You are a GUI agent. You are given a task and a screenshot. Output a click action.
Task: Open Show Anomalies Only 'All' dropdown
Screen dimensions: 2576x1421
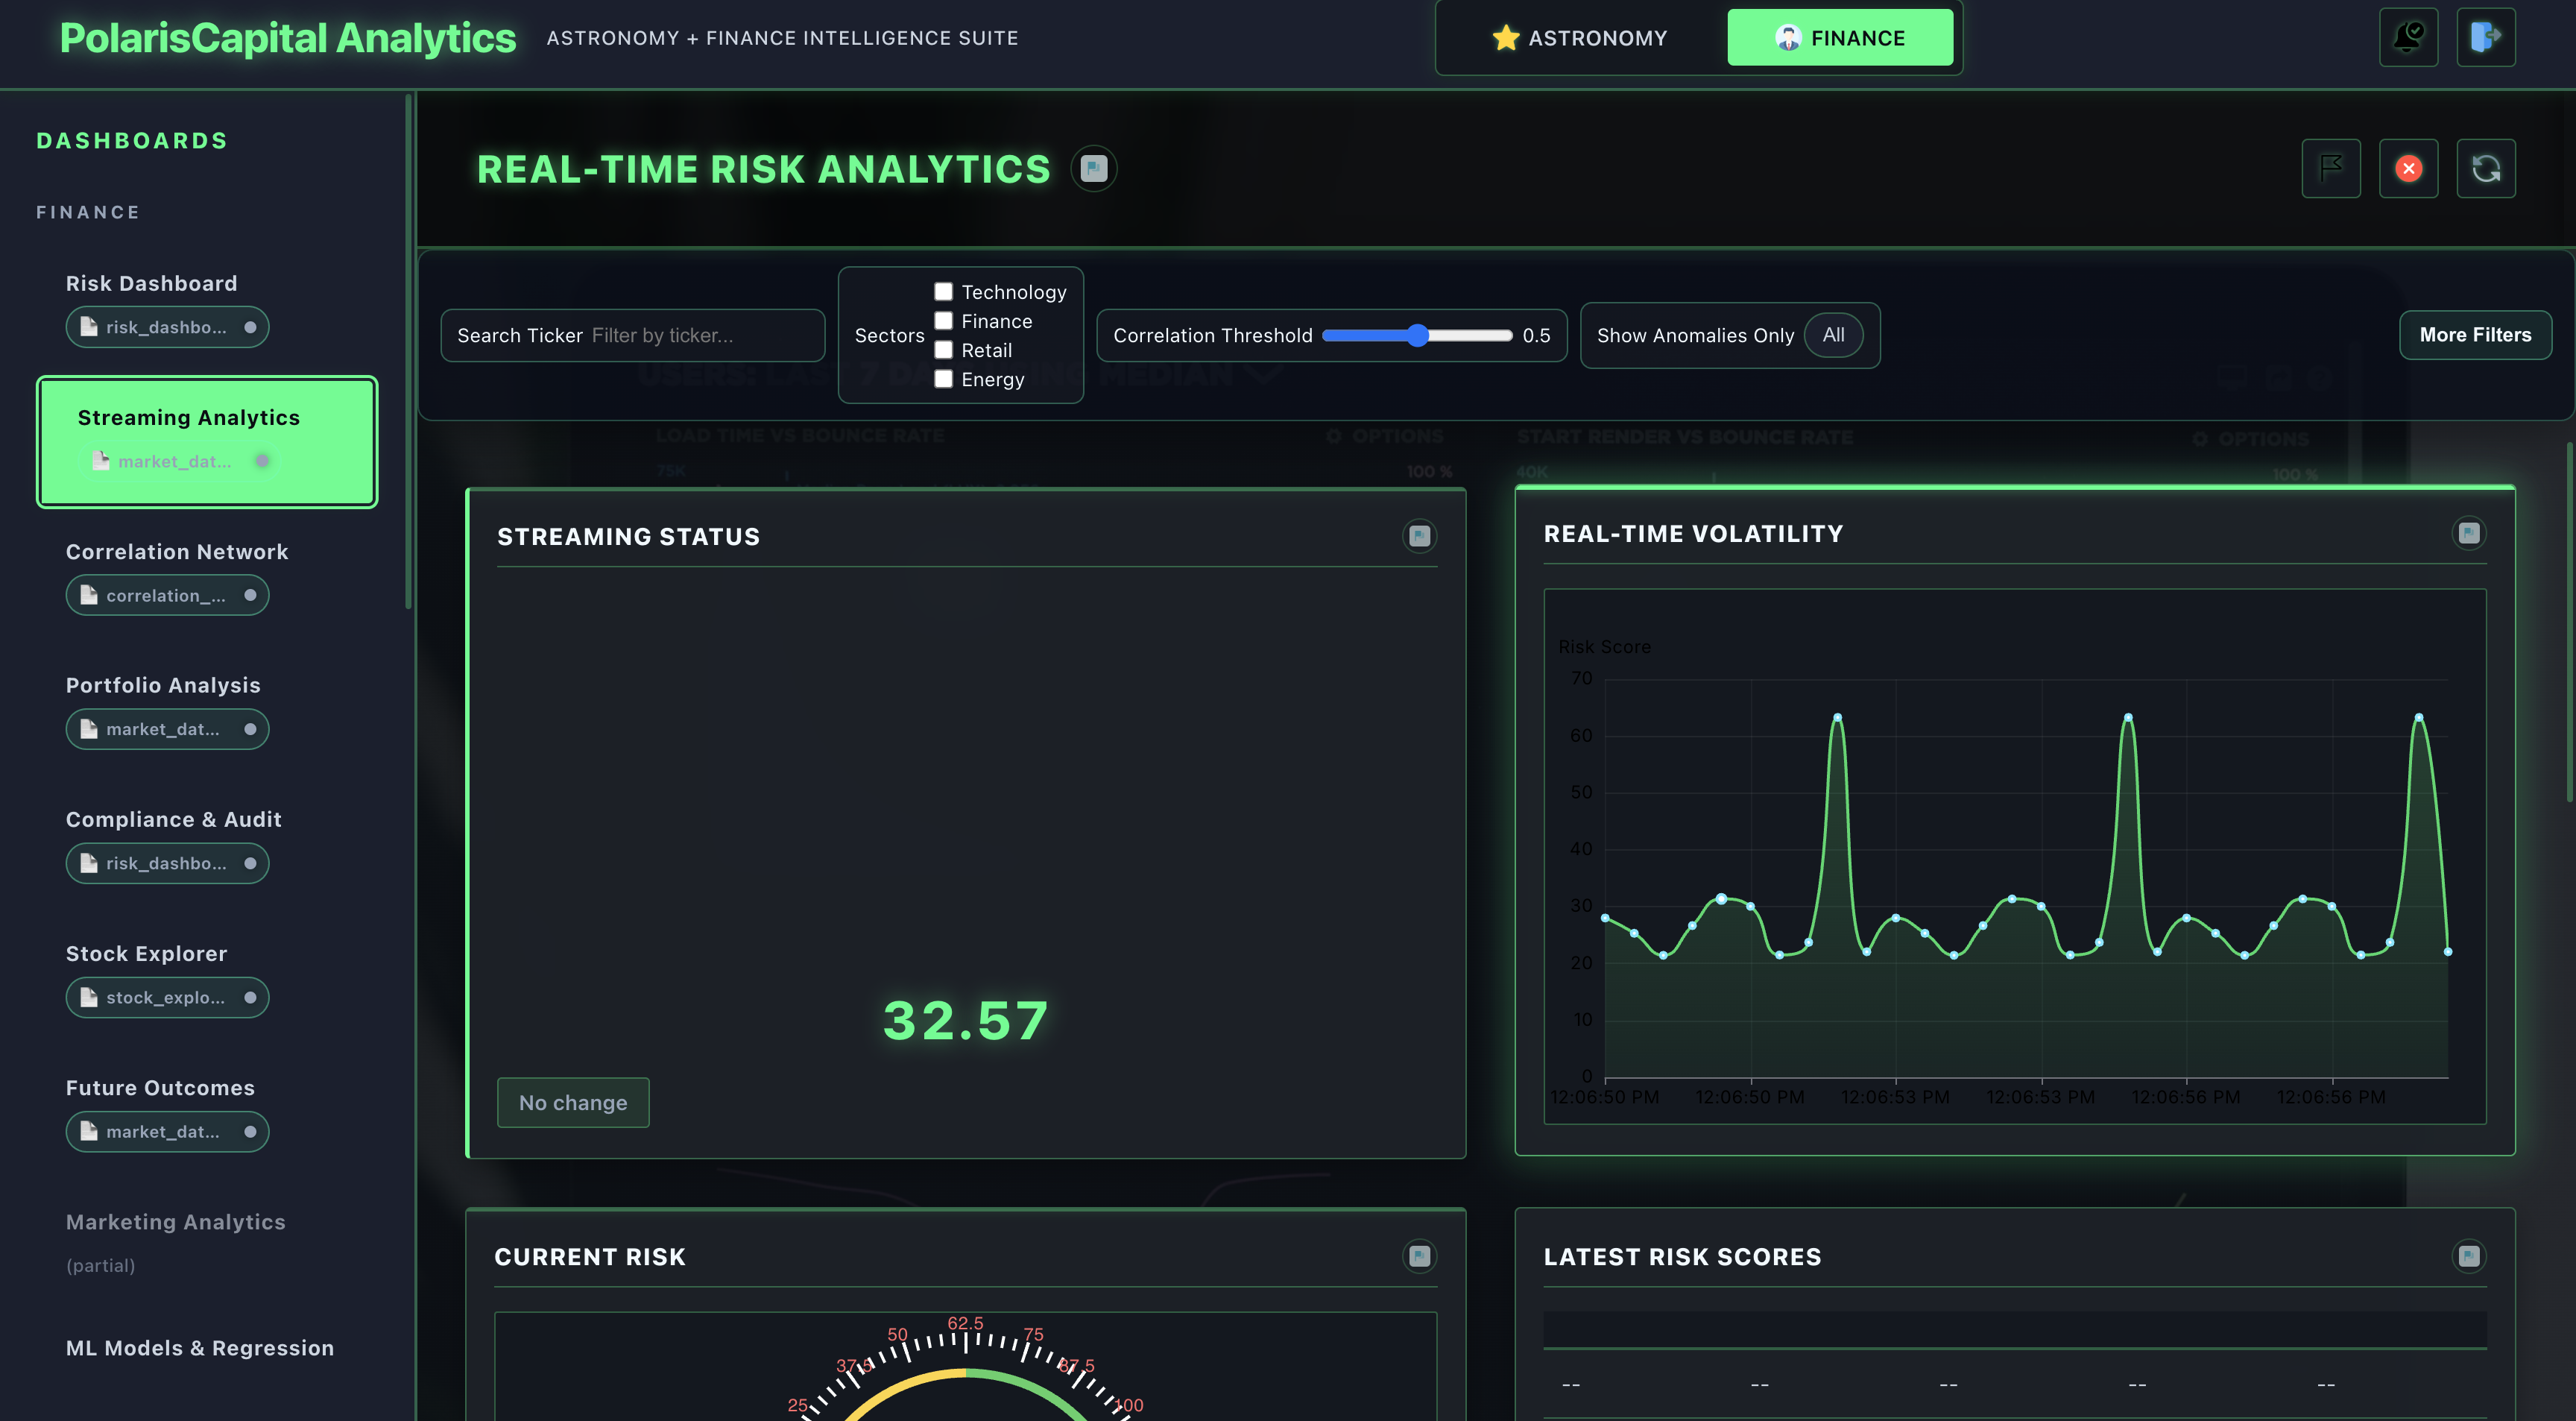click(1833, 335)
